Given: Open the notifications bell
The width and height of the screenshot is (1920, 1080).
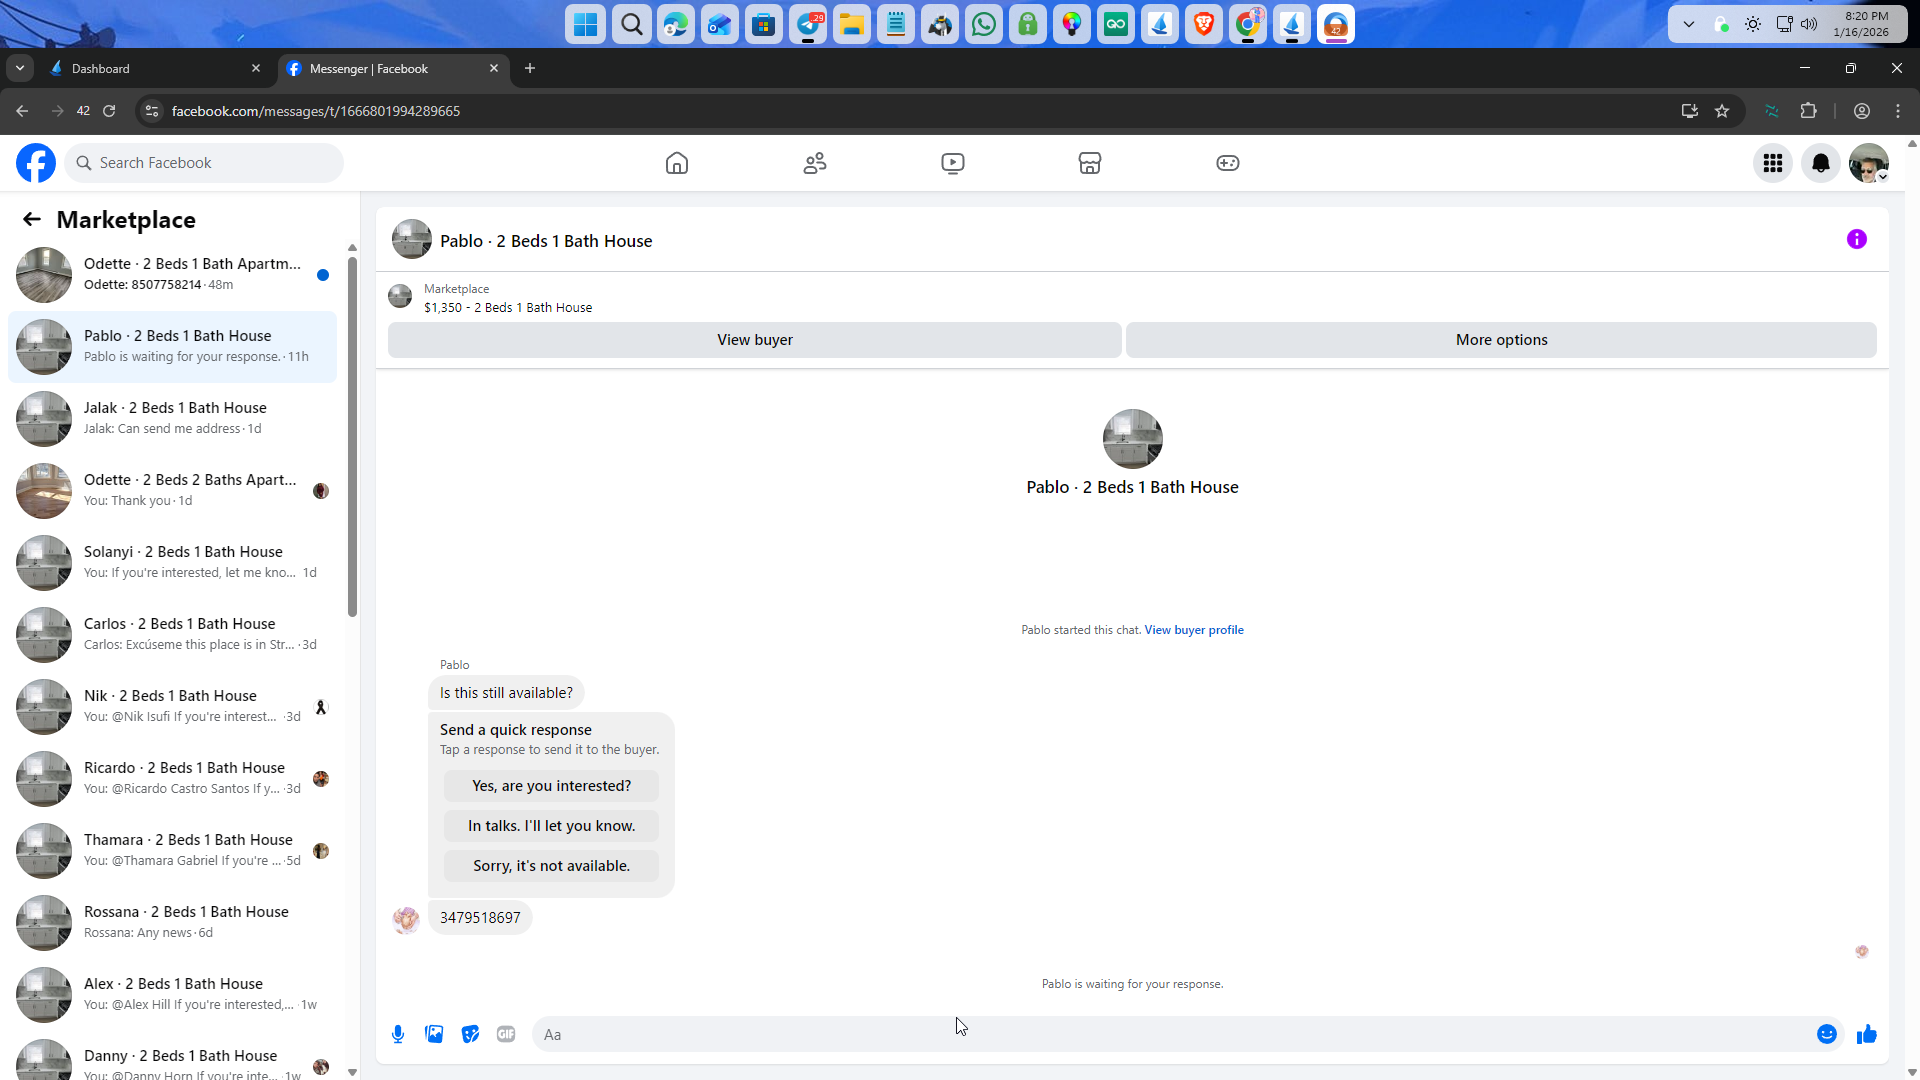Looking at the screenshot, I should [1821, 163].
